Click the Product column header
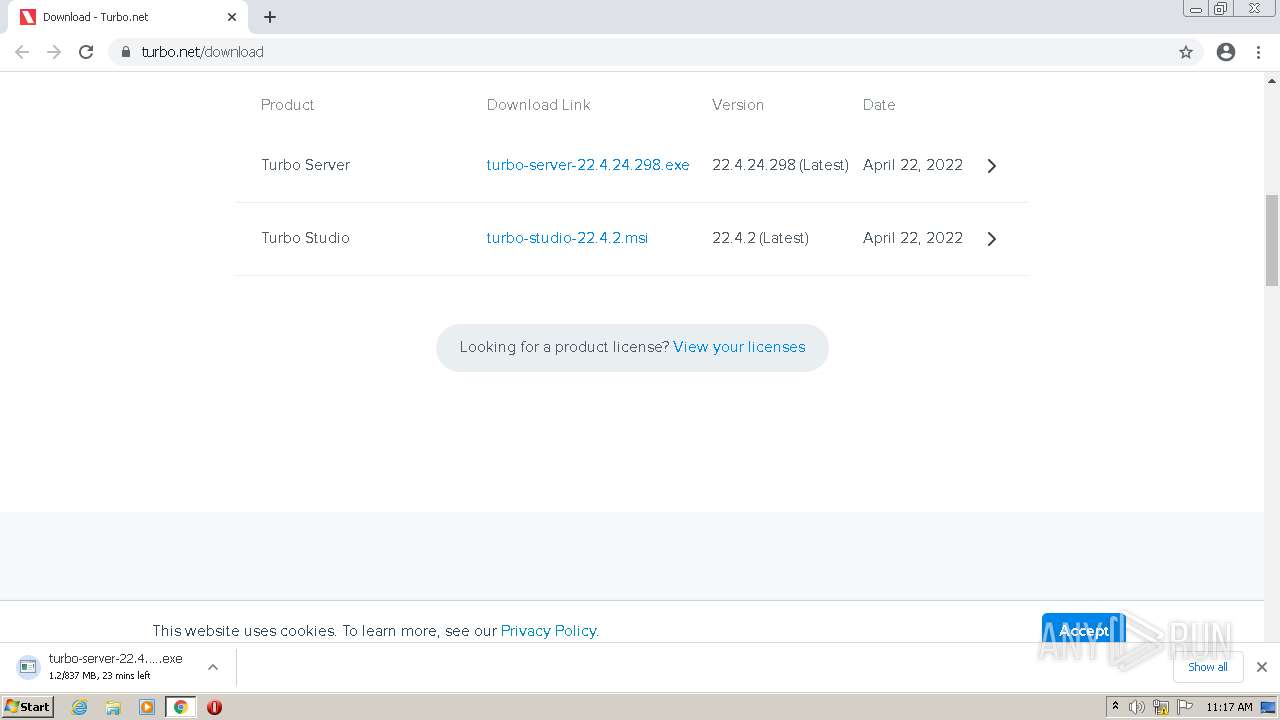The height and width of the screenshot is (720, 1280). (288, 105)
